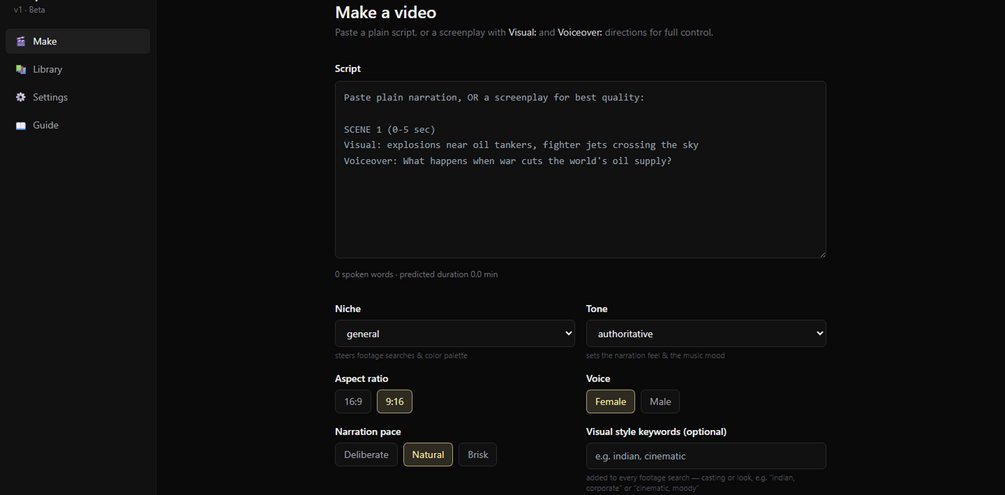This screenshot has width=1005, height=495.
Task: Click the 'Niche' label
Action: (x=347, y=309)
